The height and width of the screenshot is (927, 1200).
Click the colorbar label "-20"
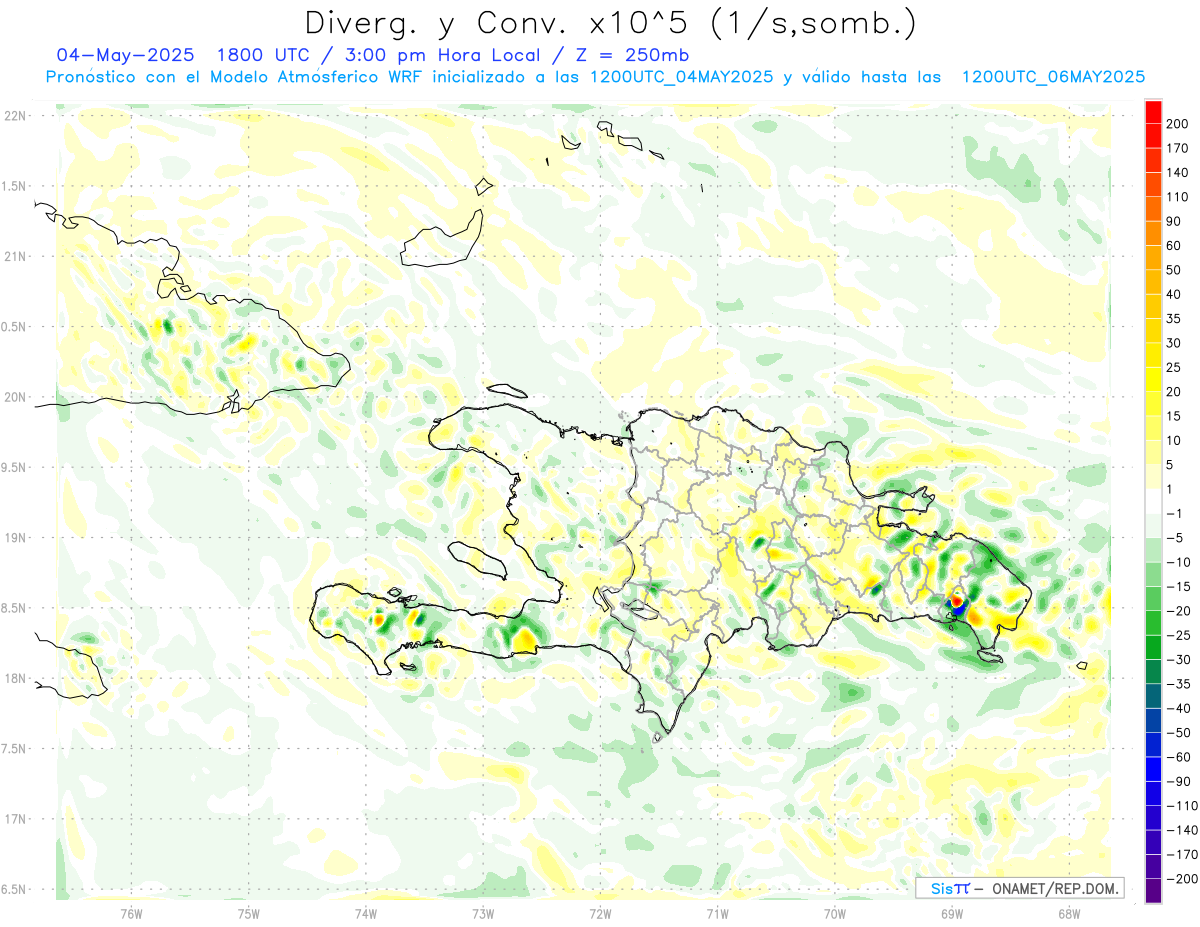1179,611
